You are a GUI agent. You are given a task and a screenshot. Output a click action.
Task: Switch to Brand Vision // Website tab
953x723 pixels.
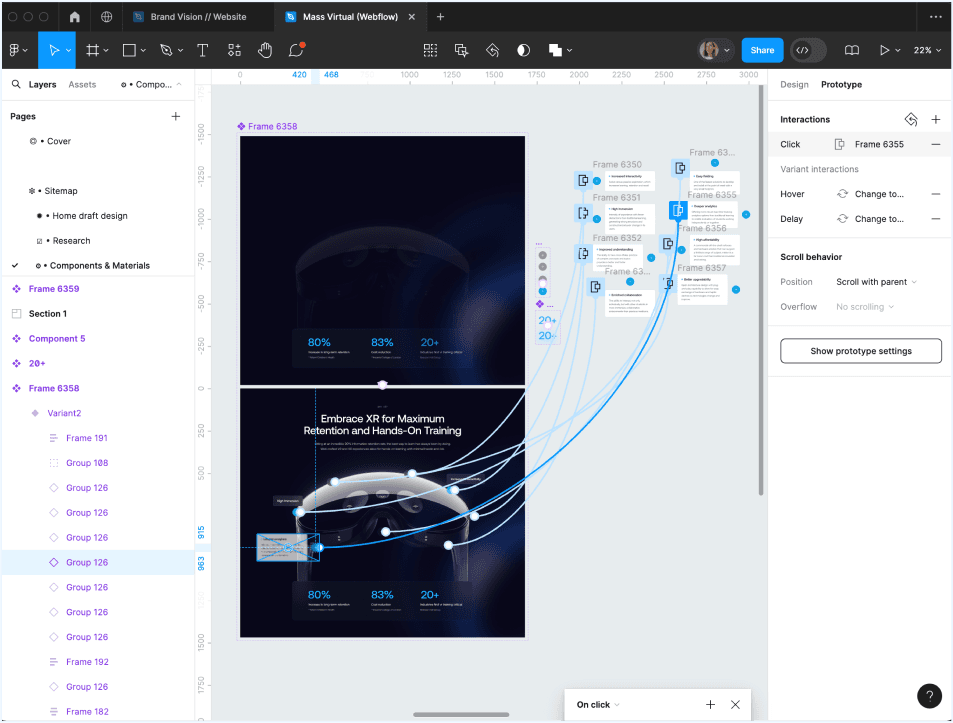coord(198,16)
